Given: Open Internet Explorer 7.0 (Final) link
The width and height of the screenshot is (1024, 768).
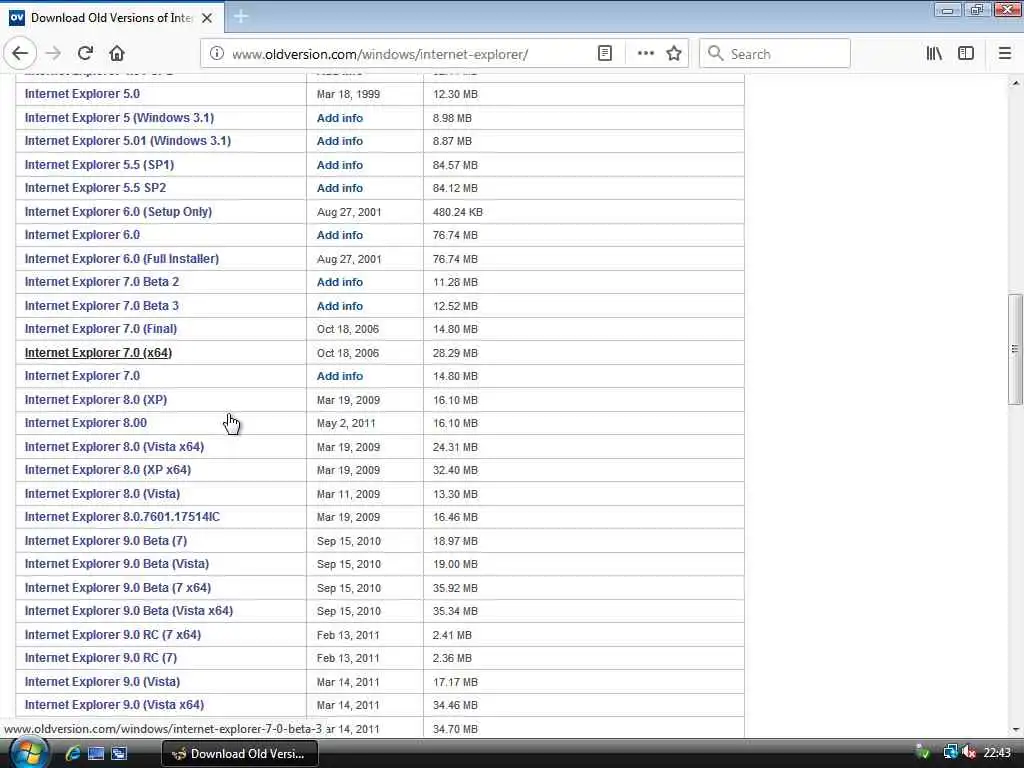Looking at the screenshot, I should [x=101, y=329].
